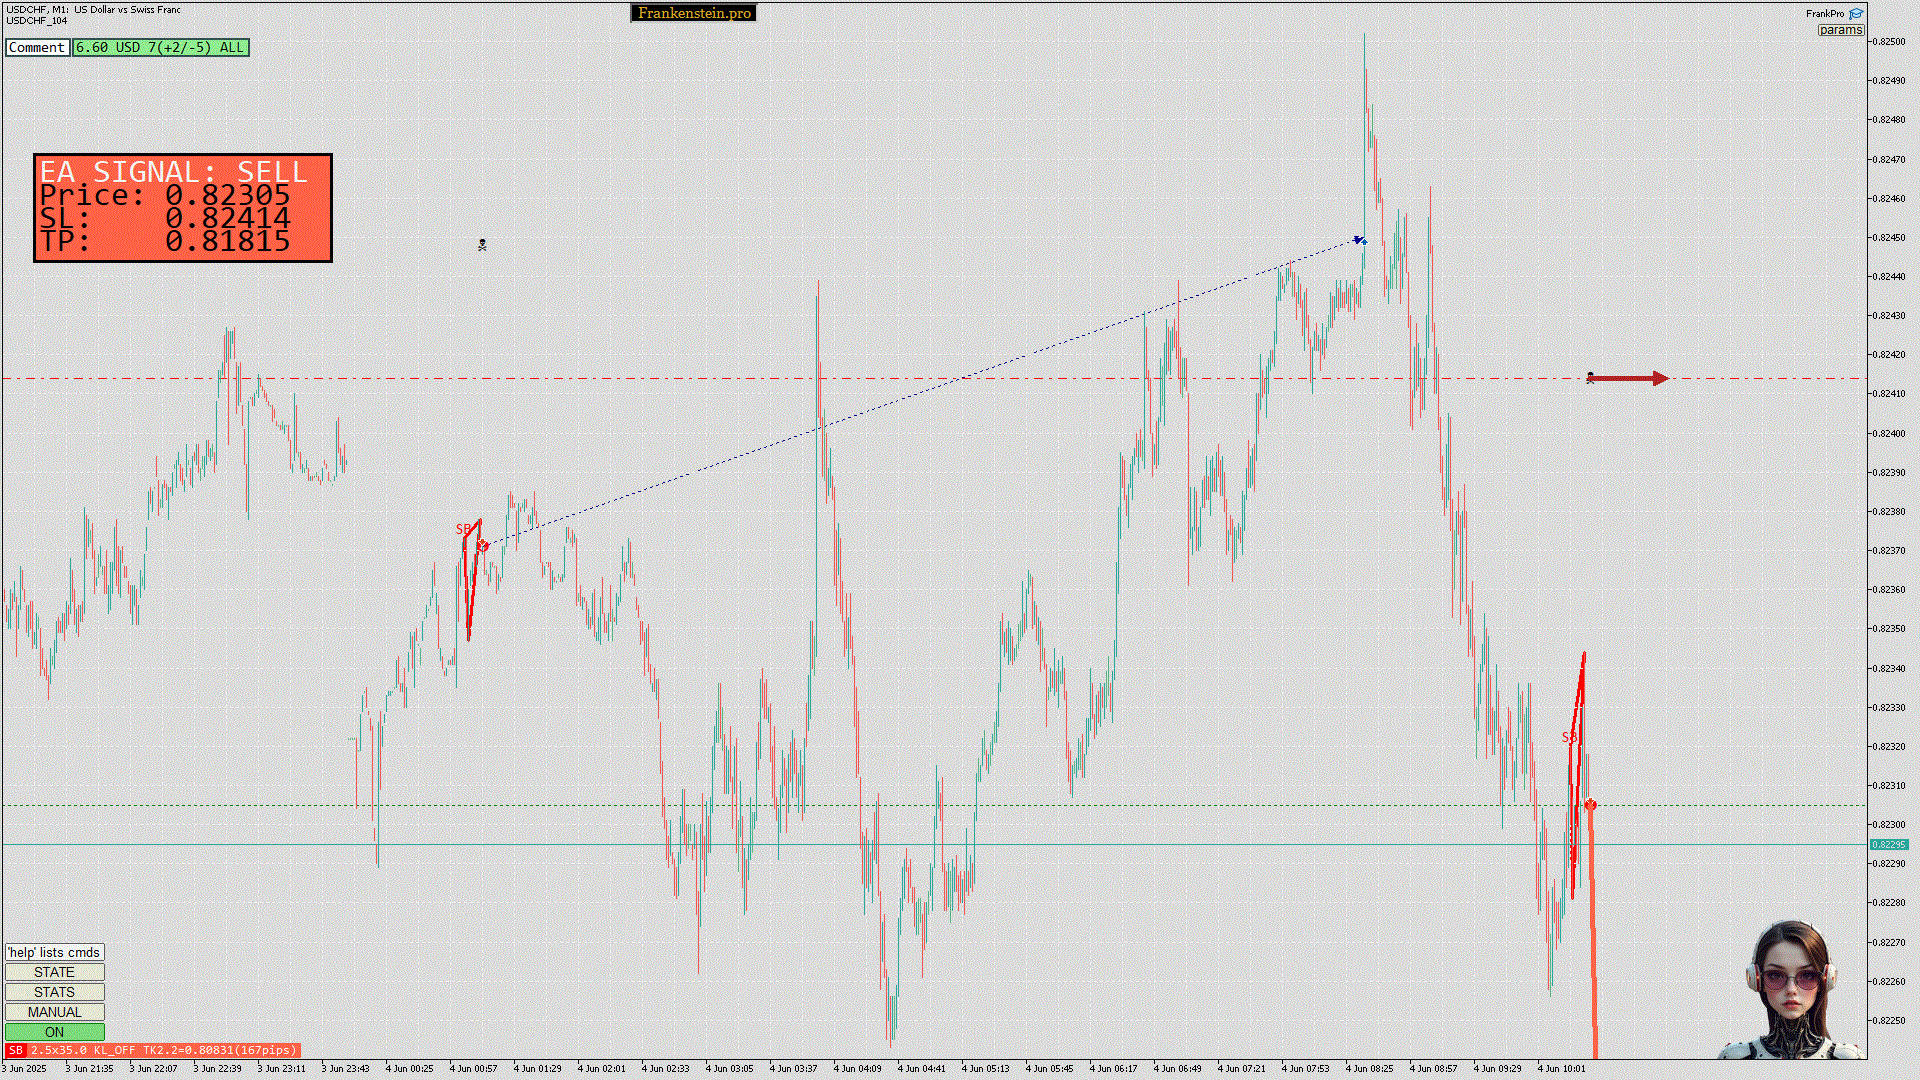Click the SB tag in bottom status strip
Image resolution: width=1920 pixels, height=1080 pixels.
[x=15, y=1050]
